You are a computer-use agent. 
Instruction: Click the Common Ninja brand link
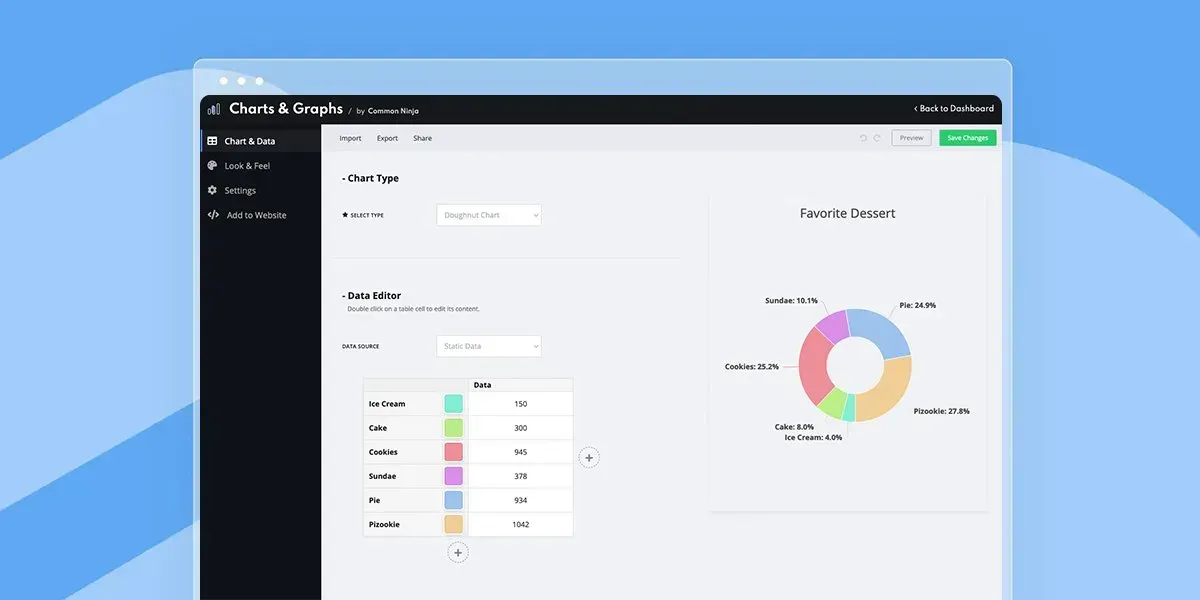point(393,111)
